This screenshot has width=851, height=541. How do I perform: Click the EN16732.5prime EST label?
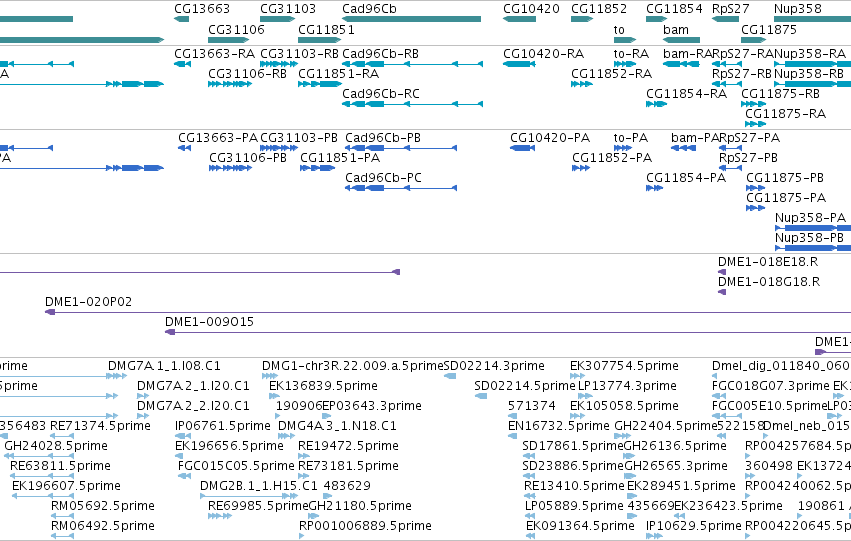coord(558,426)
